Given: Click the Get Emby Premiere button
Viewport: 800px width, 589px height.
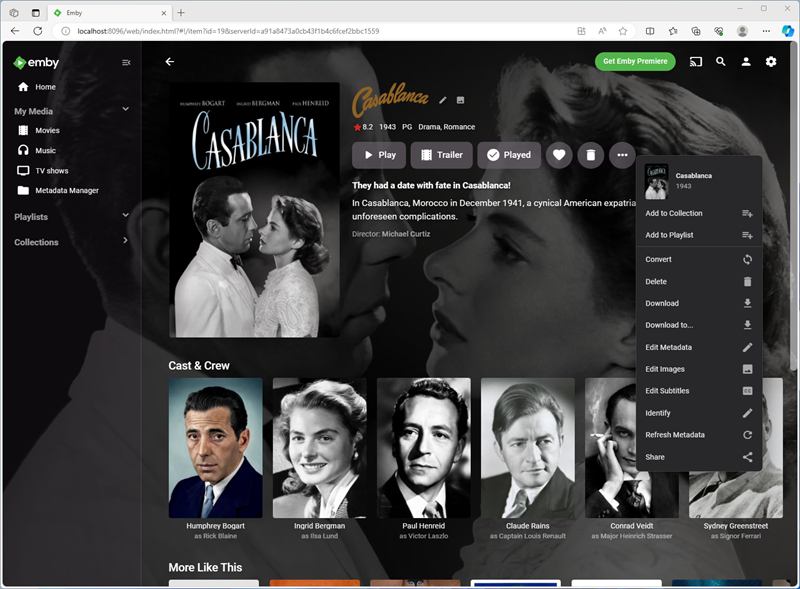Looking at the screenshot, I should pos(634,61).
